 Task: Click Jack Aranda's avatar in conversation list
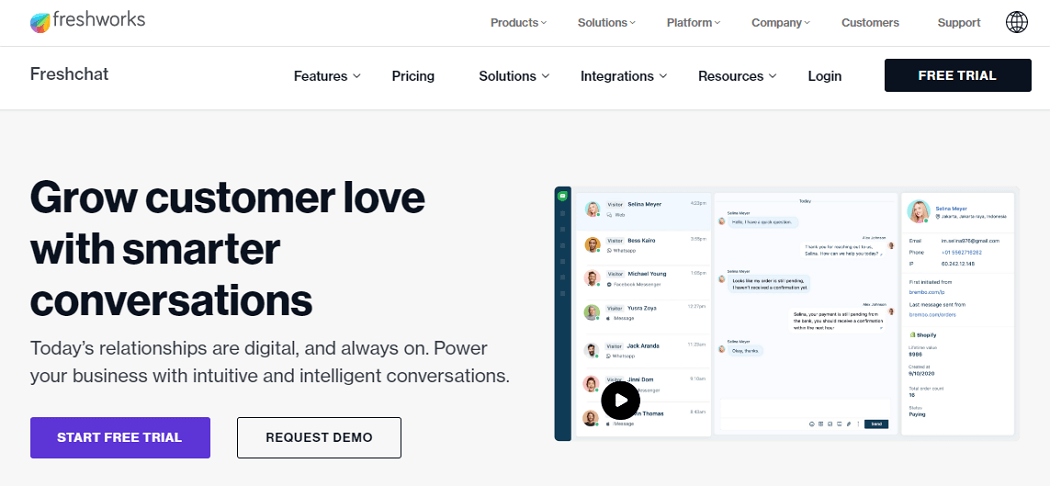click(x=592, y=351)
